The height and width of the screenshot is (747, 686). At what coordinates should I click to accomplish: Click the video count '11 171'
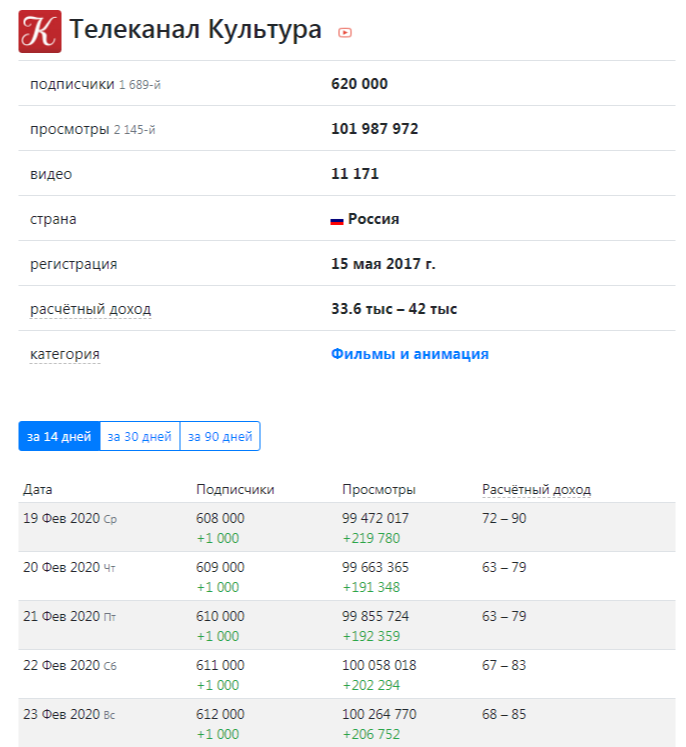(355, 174)
